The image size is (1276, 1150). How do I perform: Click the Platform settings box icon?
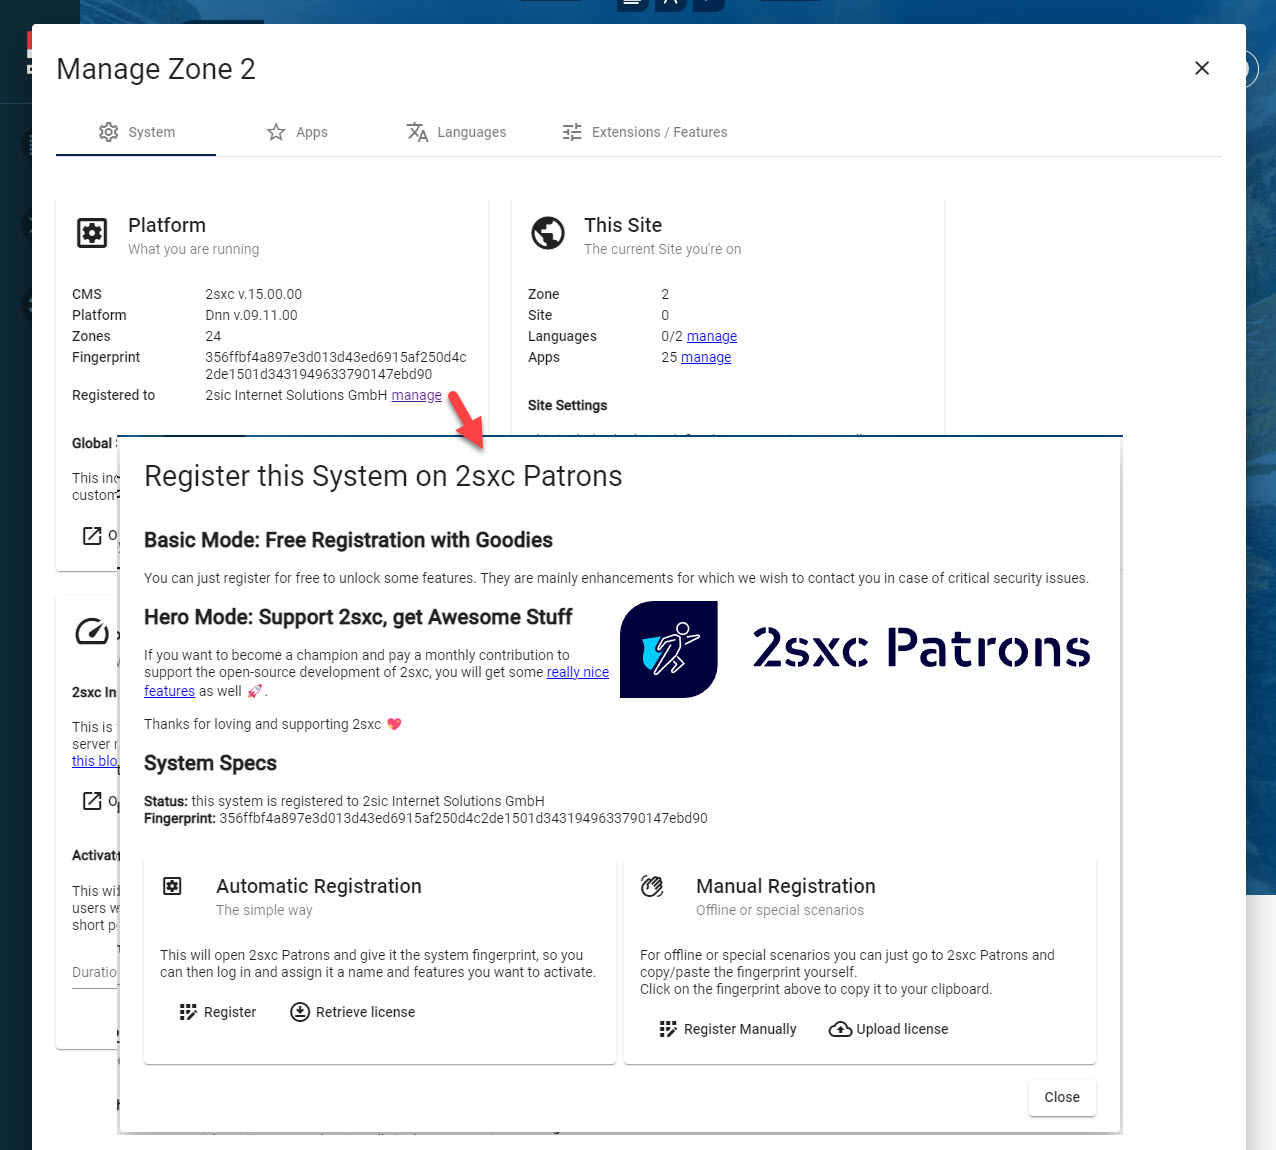pos(92,234)
